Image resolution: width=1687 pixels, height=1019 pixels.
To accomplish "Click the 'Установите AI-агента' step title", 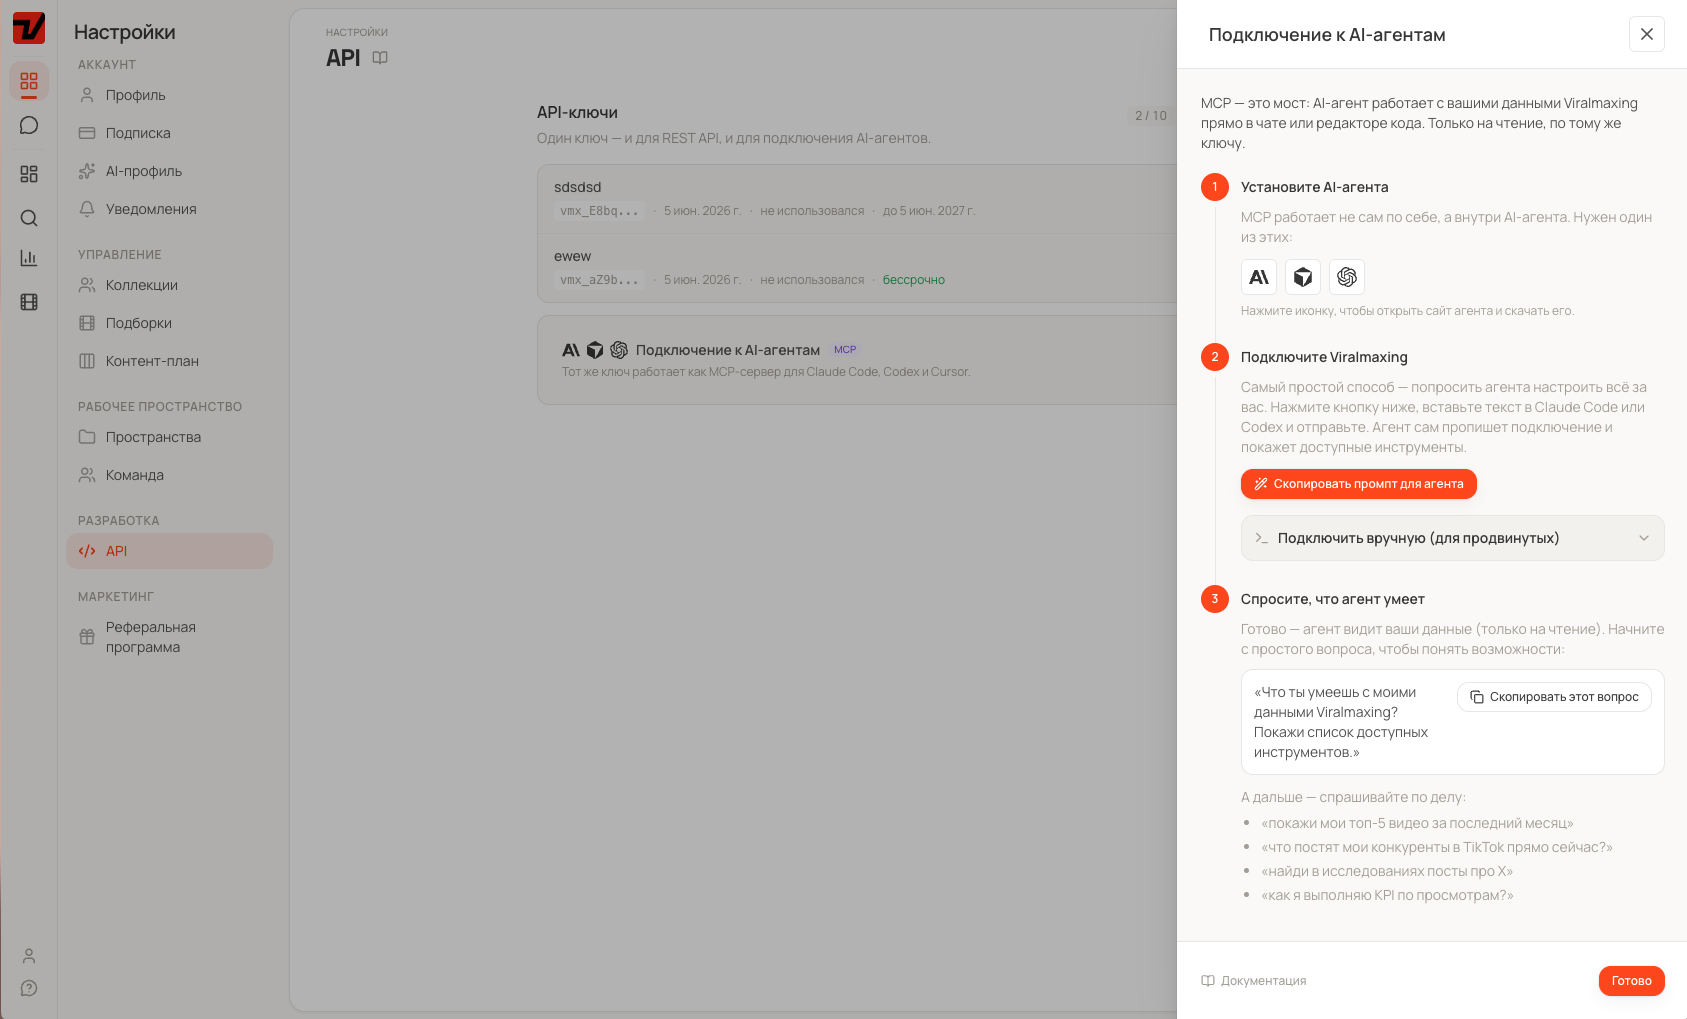I will pos(1314,187).
